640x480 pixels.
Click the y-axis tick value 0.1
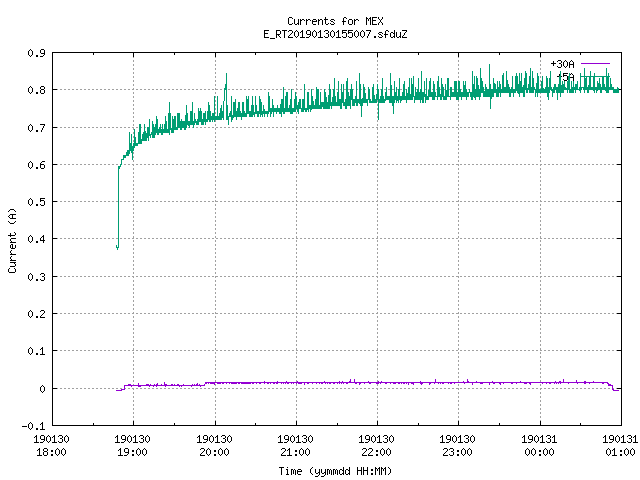pyautogui.click(x=36, y=351)
